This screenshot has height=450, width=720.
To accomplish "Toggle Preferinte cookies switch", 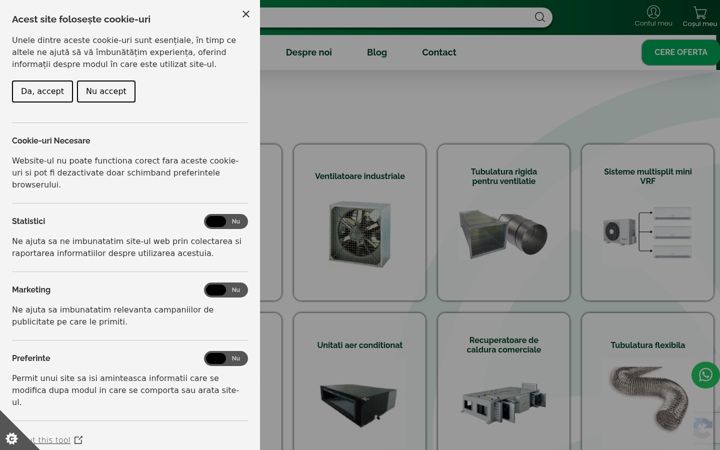I will (x=226, y=358).
